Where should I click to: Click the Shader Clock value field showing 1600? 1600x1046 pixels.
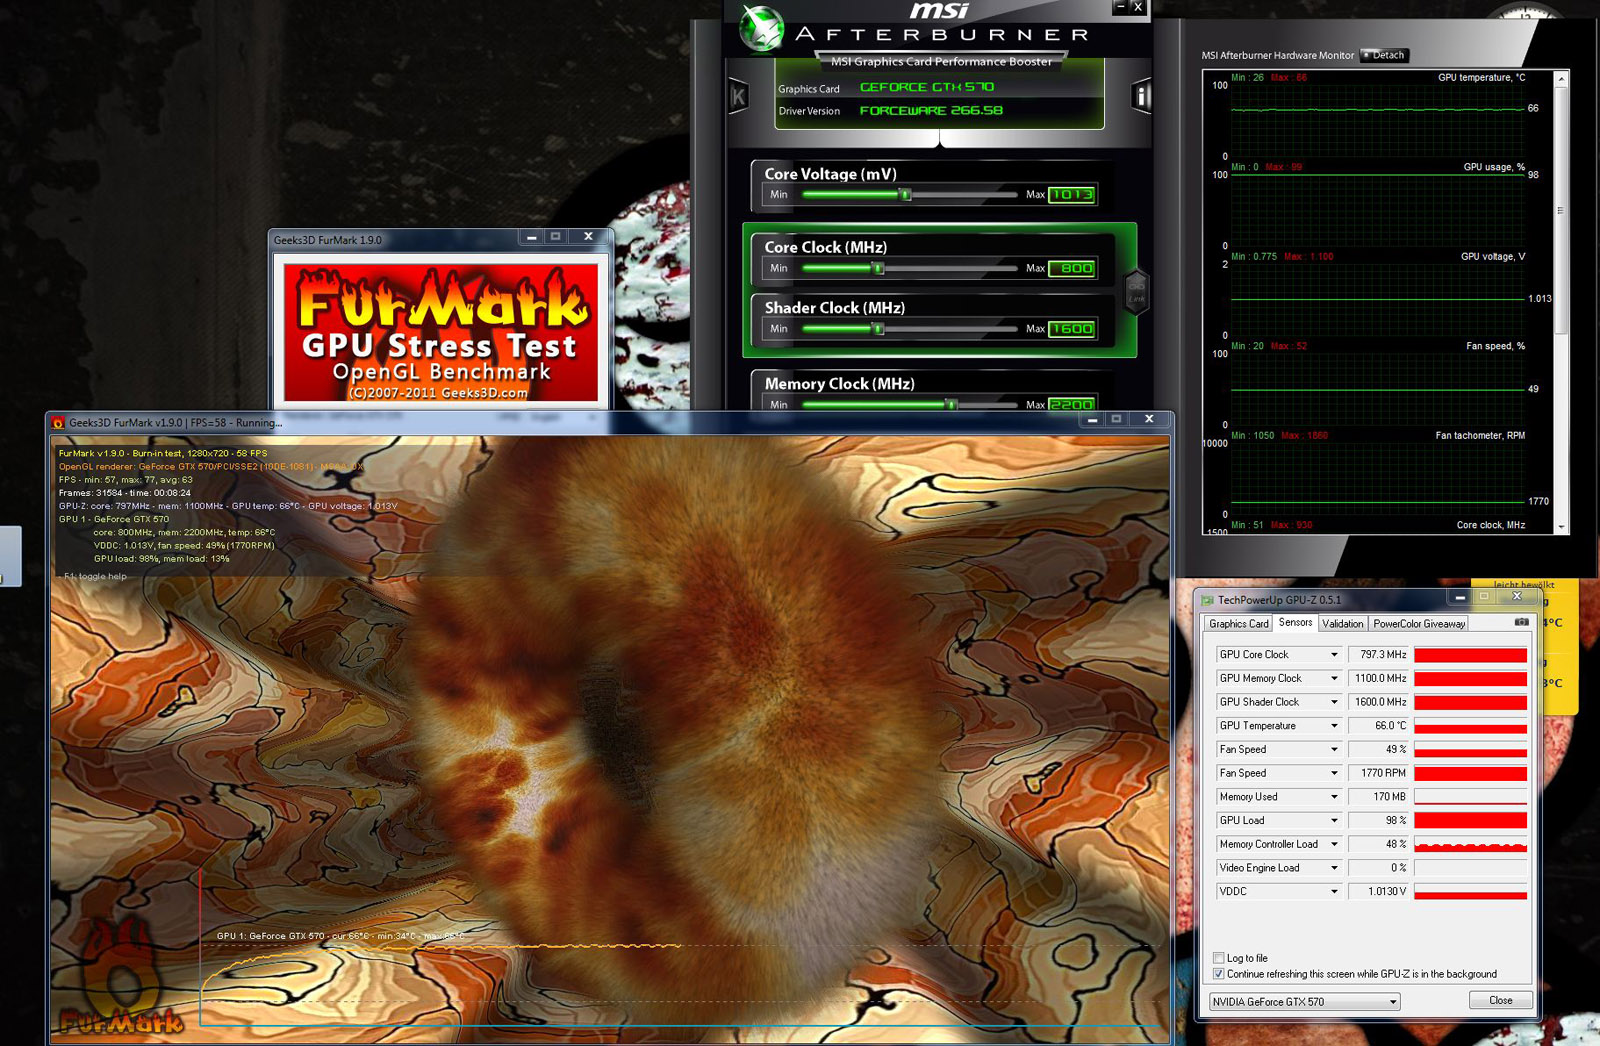click(1072, 329)
